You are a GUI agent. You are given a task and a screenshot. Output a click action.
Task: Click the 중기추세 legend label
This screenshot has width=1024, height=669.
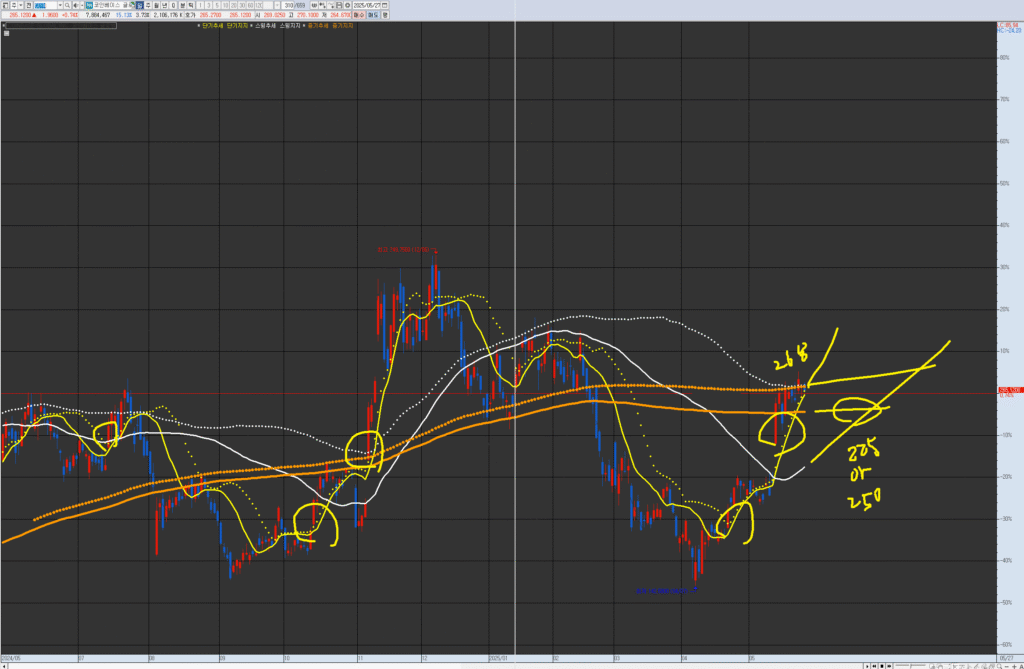point(318,25)
